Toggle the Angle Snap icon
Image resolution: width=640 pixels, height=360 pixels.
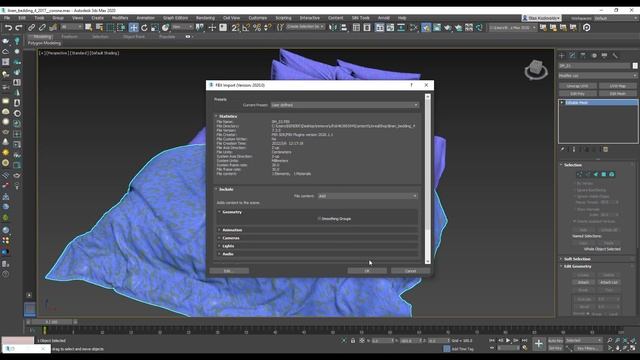click(246, 28)
